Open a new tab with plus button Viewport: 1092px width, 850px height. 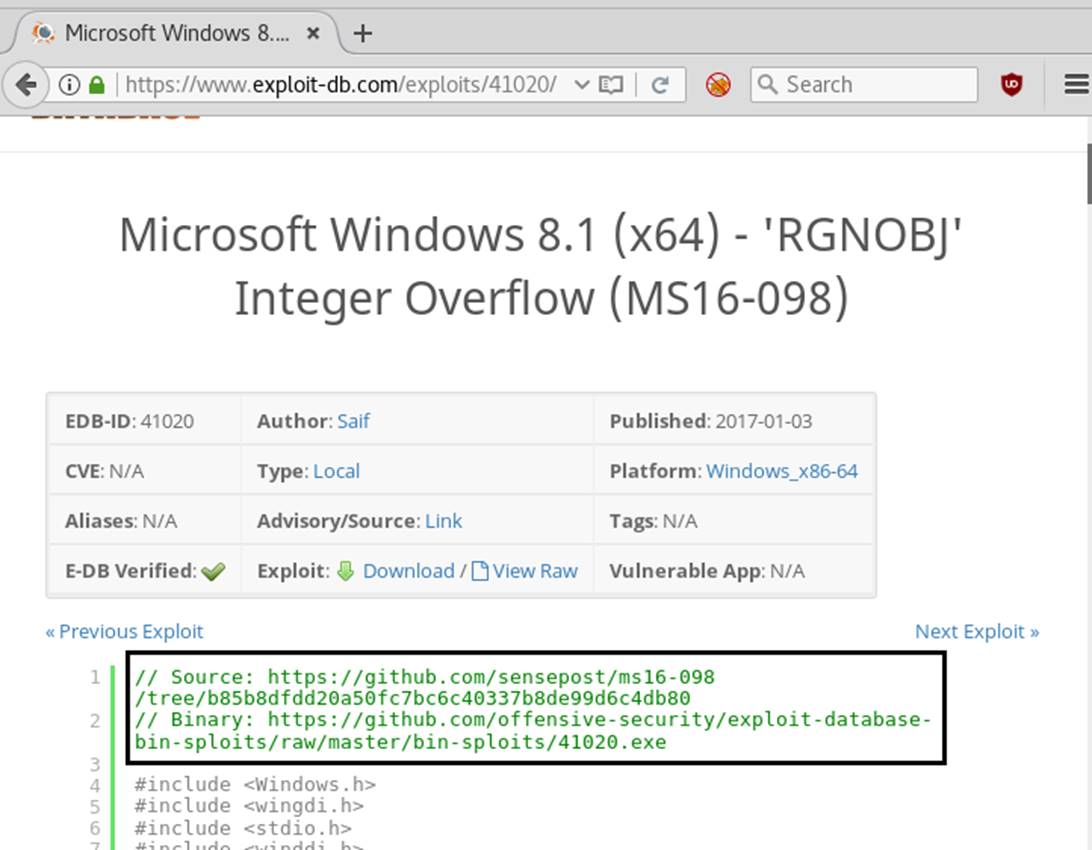click(362, 33)
